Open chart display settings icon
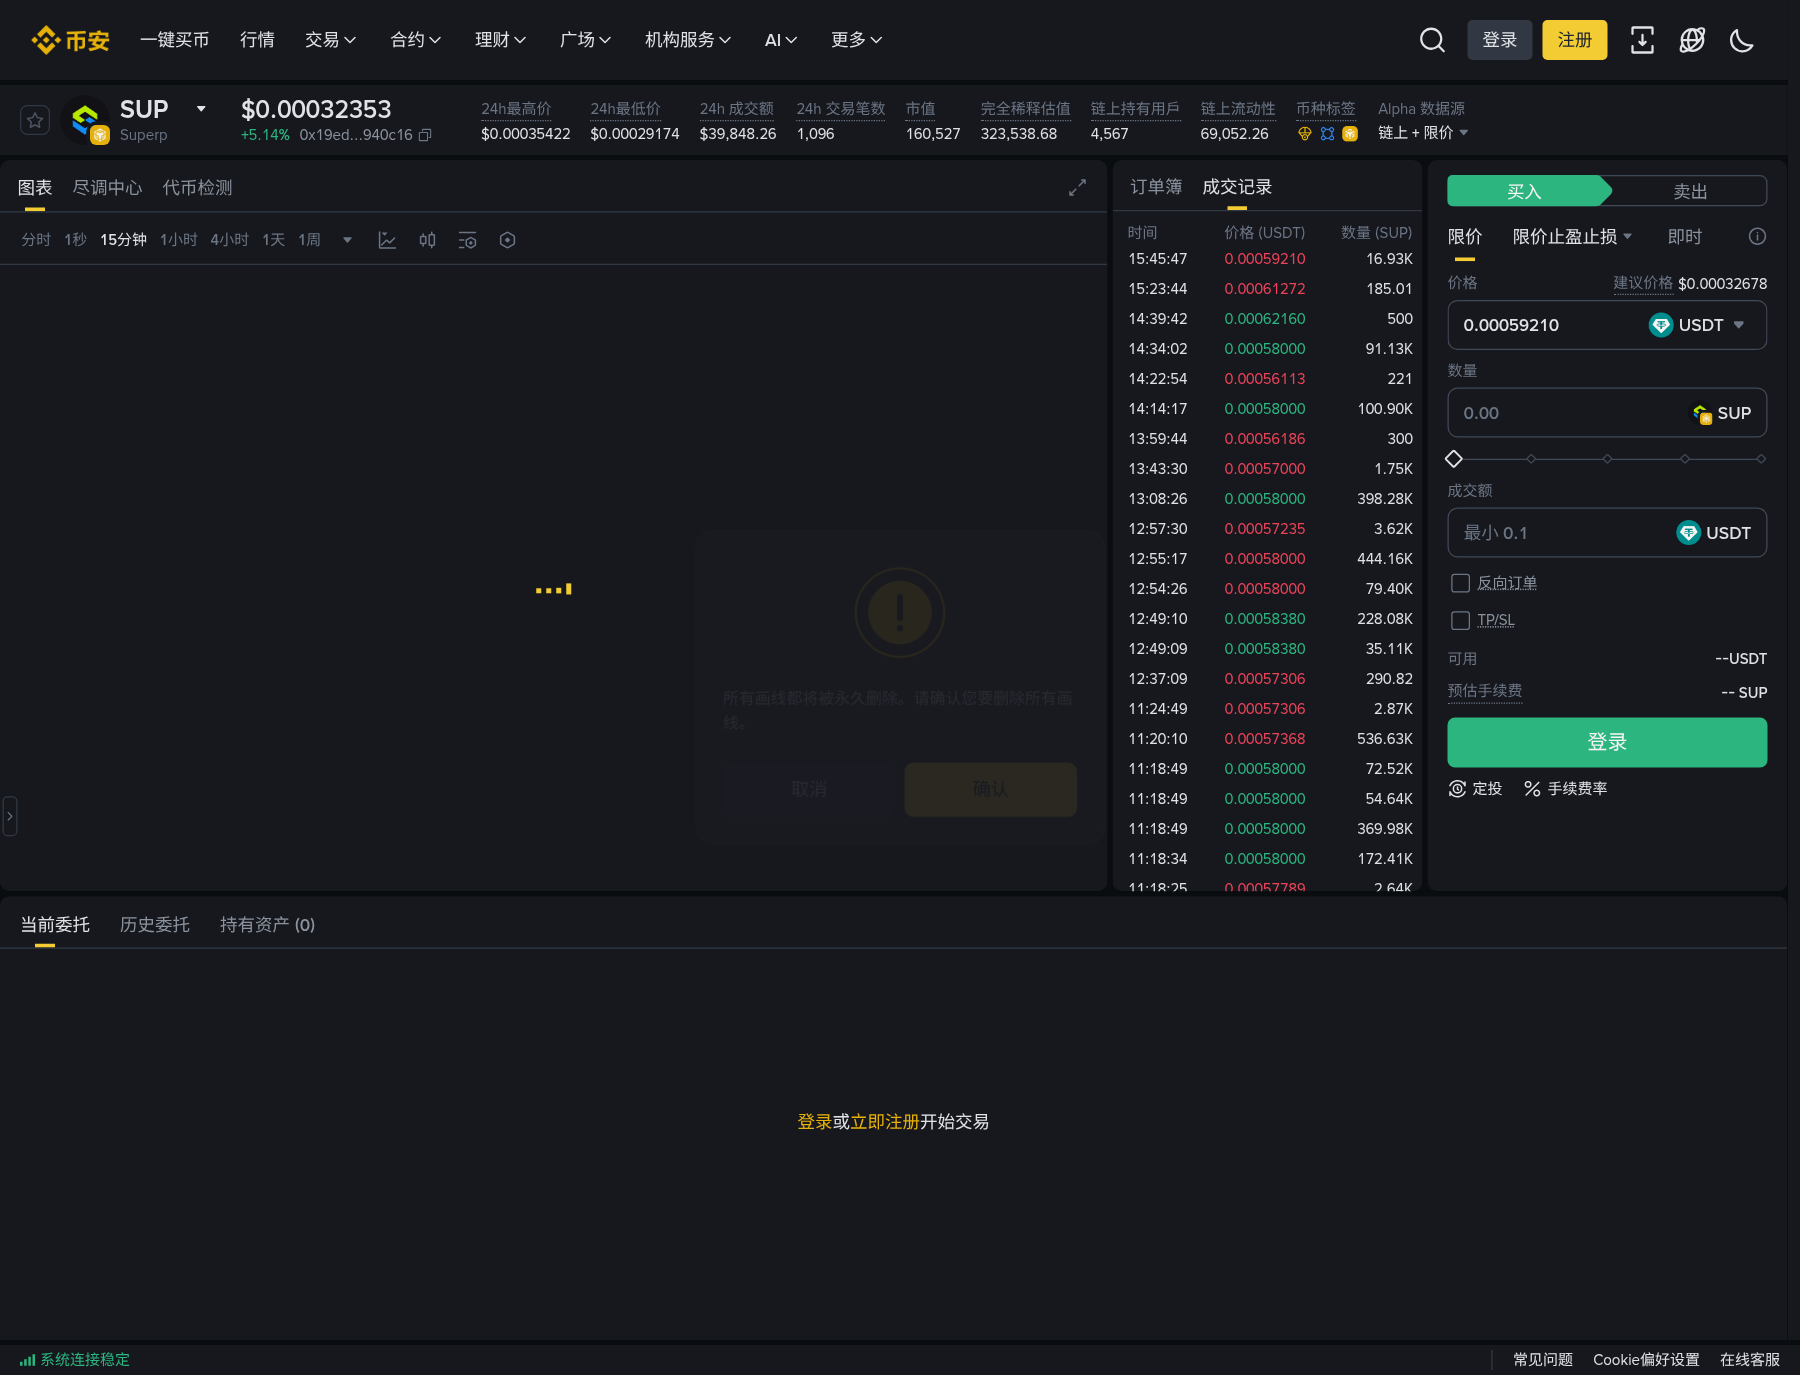The width and height of the screenshot is (1800, 1375). (467, 240)
